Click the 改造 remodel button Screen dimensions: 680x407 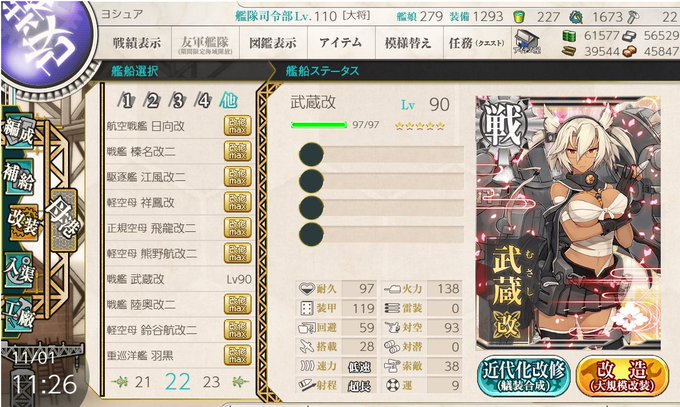pos(622,376)
